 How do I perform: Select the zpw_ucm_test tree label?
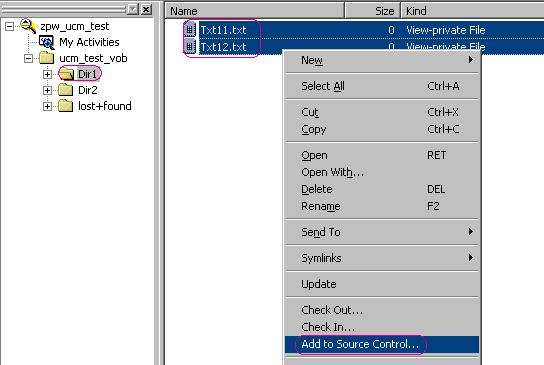coord(75,26)
